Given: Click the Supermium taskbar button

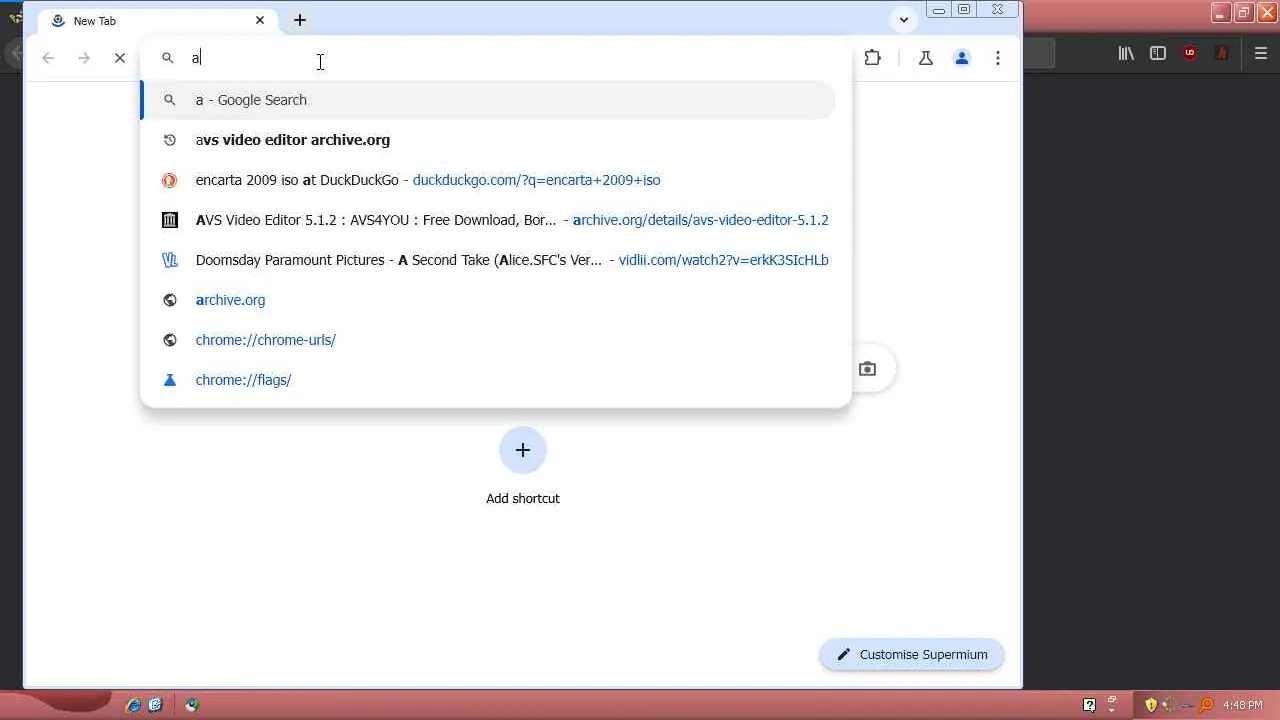Looking at the screenshot, I should pos(192,705).
